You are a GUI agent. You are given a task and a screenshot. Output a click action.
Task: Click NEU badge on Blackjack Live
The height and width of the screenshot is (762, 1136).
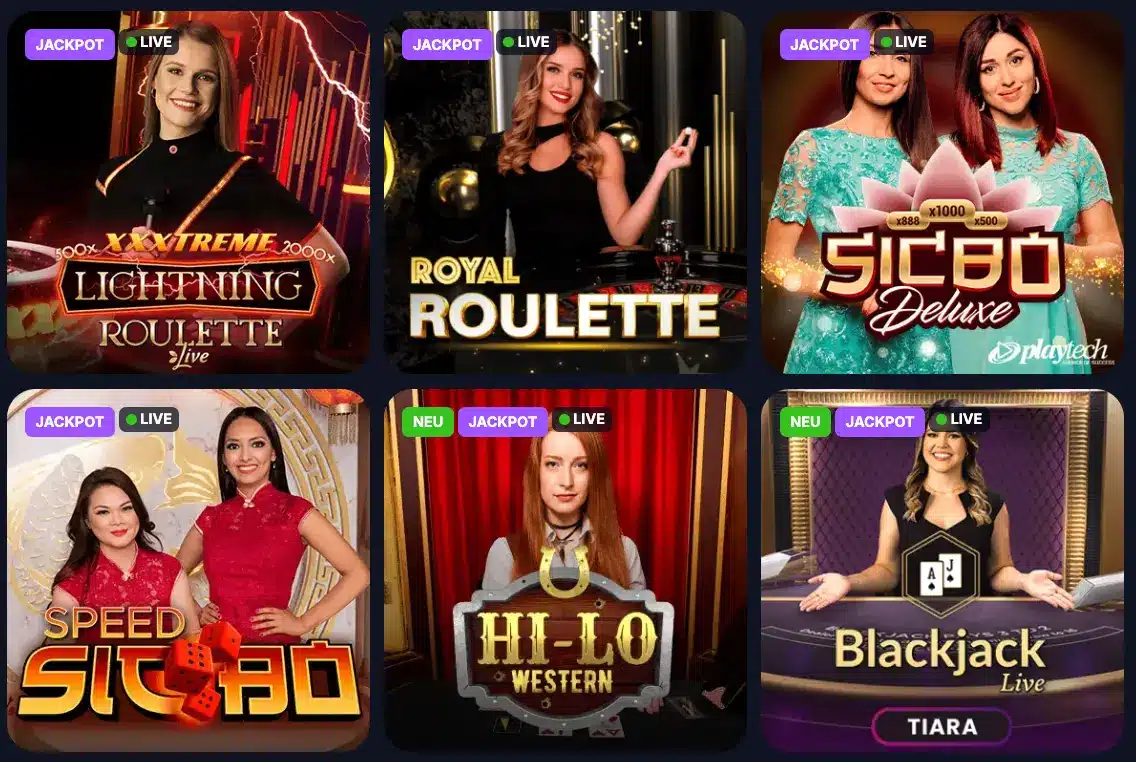coord(805,422)
